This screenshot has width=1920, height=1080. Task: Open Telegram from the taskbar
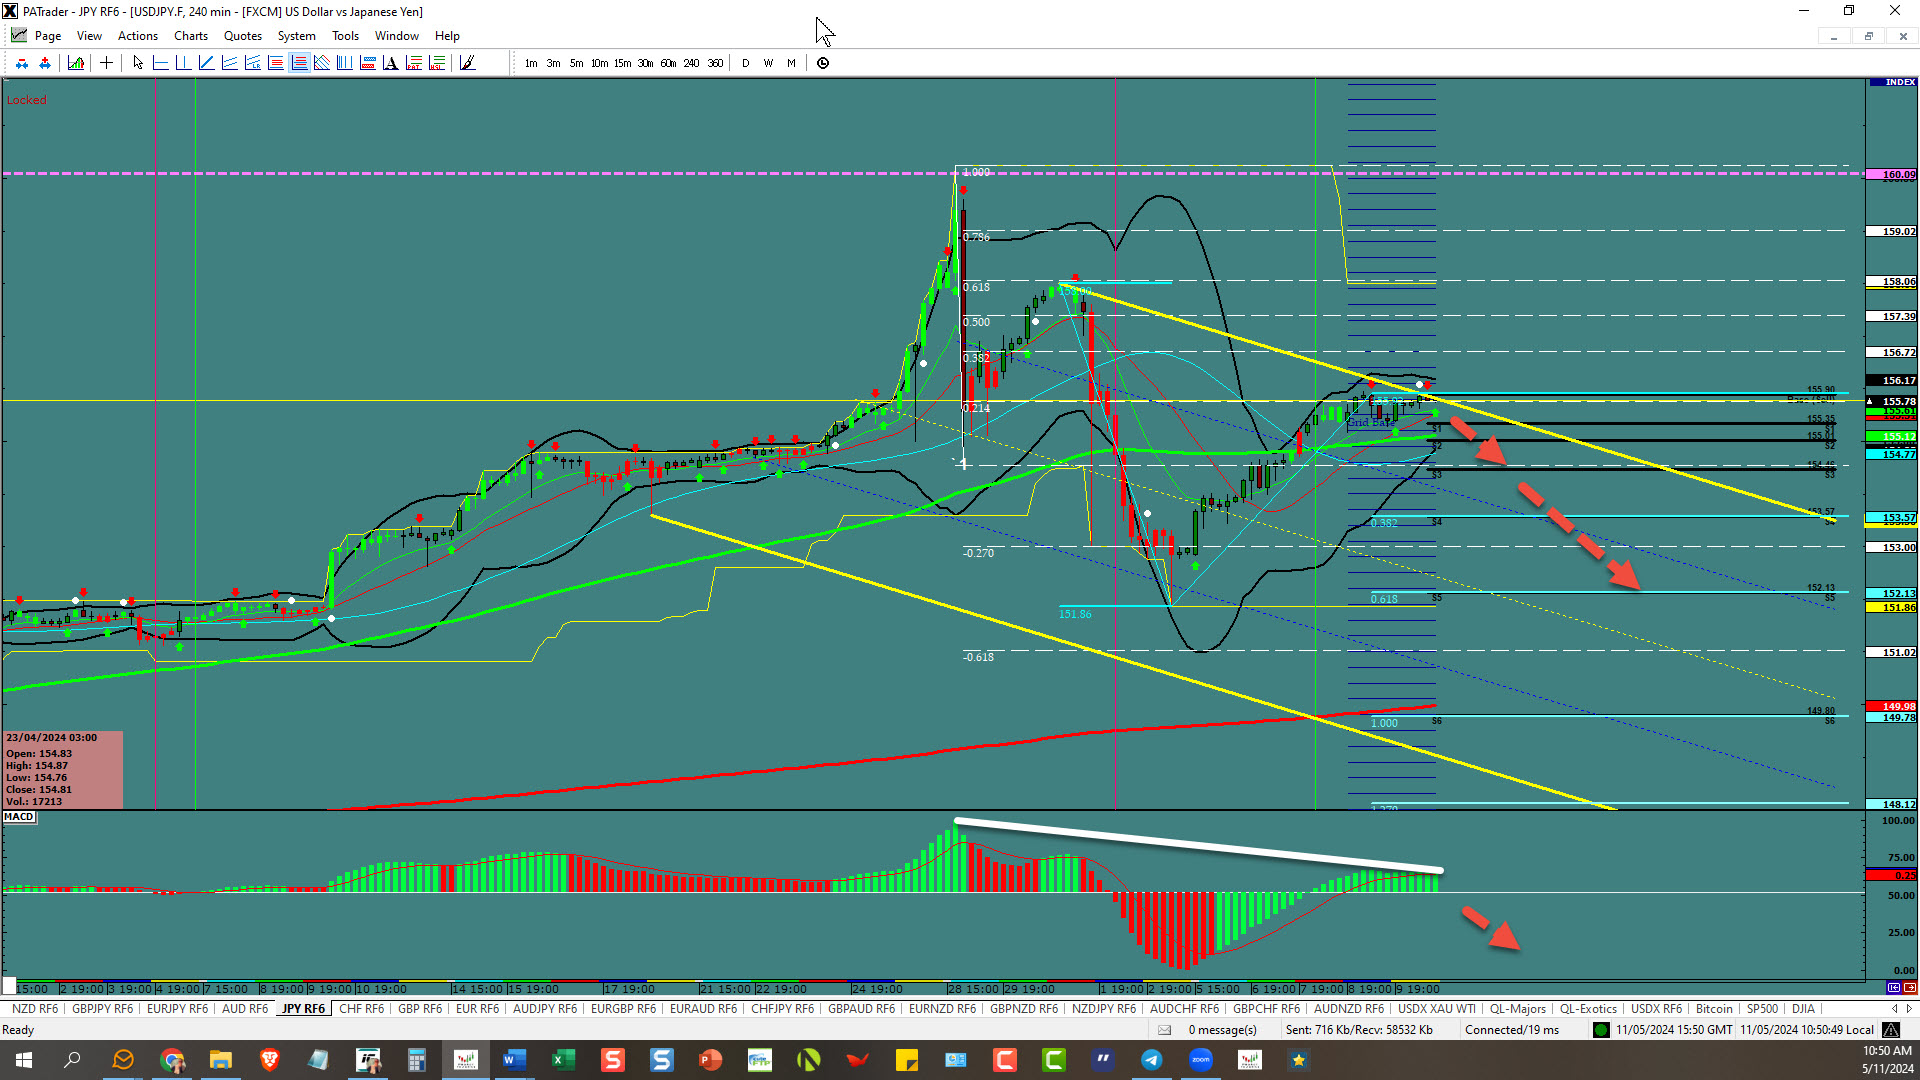[x=1152, y=1060]
